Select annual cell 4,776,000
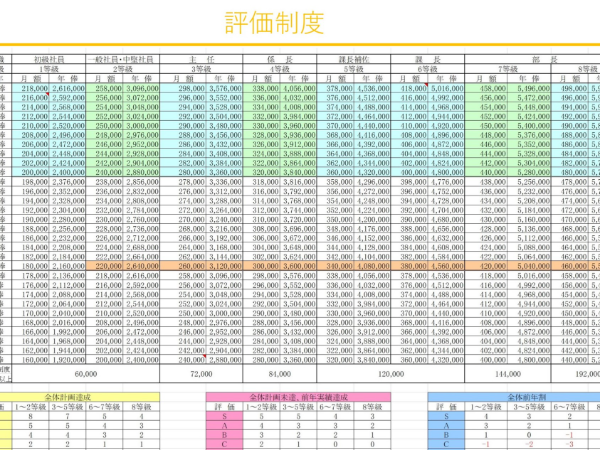 pos(446,182)
